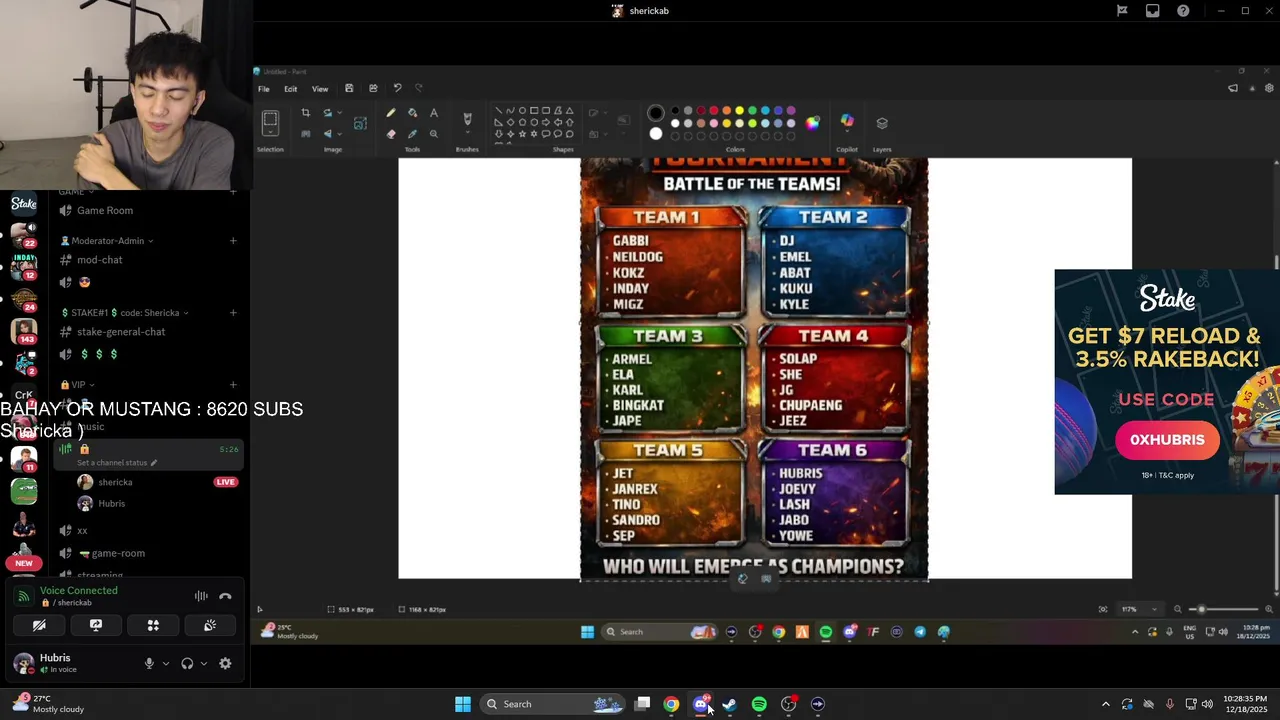
Task: Undo the last action in Paint
Action: click(397, 89)
